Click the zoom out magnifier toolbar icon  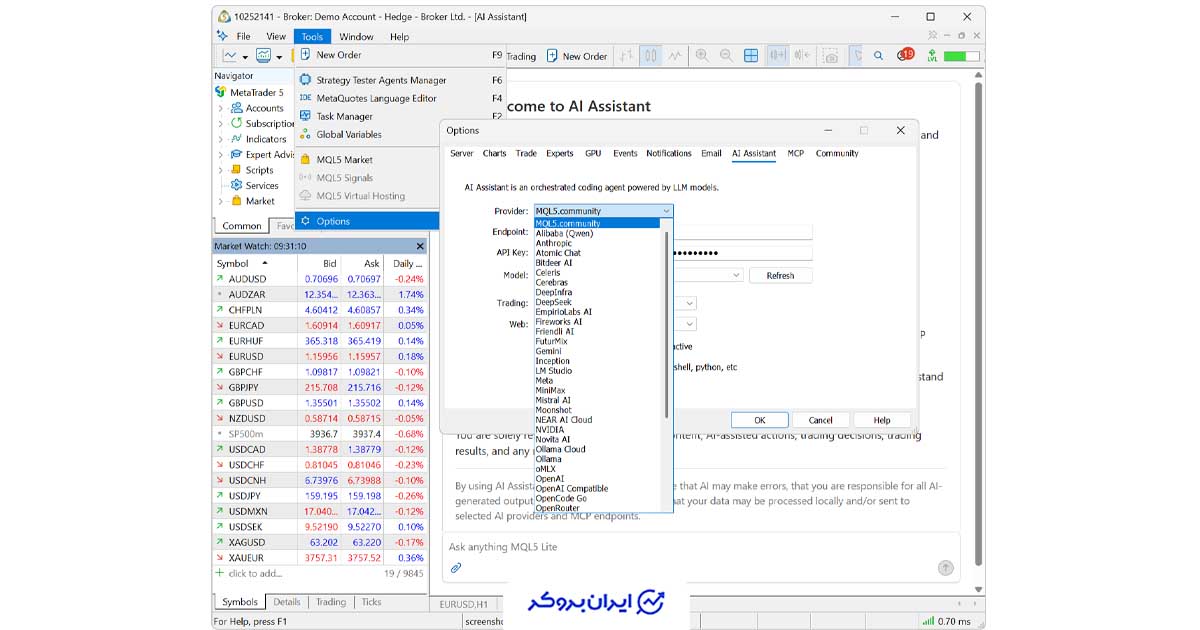(x=726, y=56)
